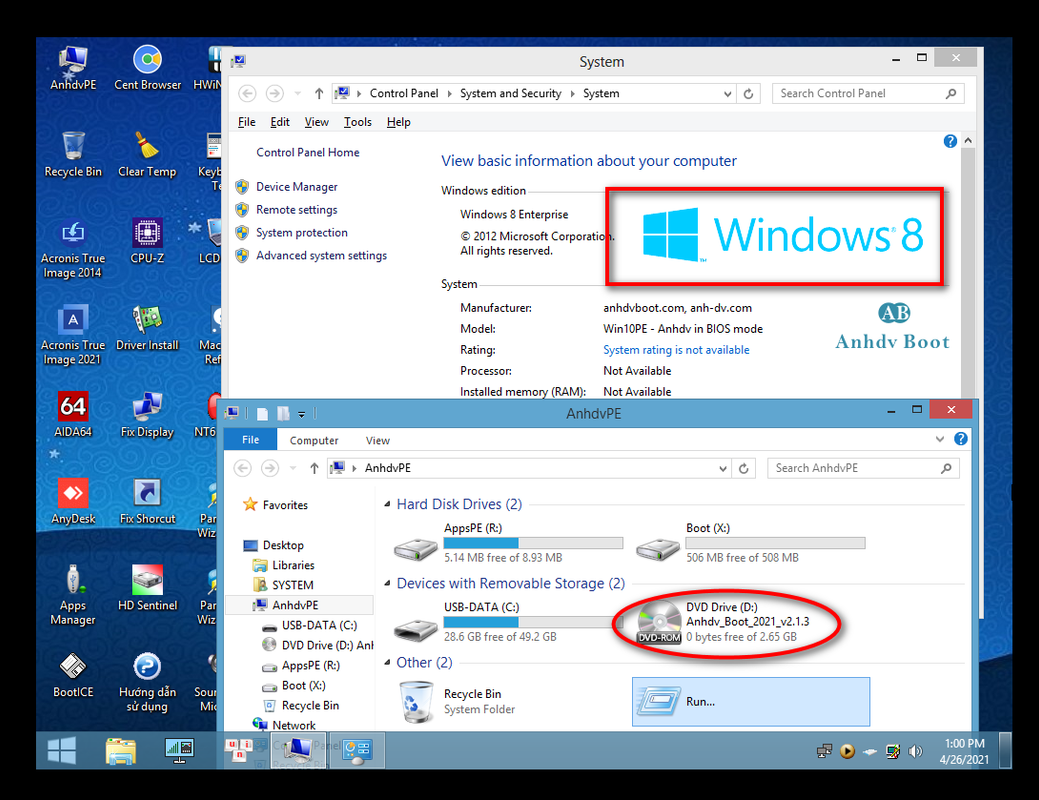Click the Search Control Panel field
The image size is (1039, 800).
(867, 93)
